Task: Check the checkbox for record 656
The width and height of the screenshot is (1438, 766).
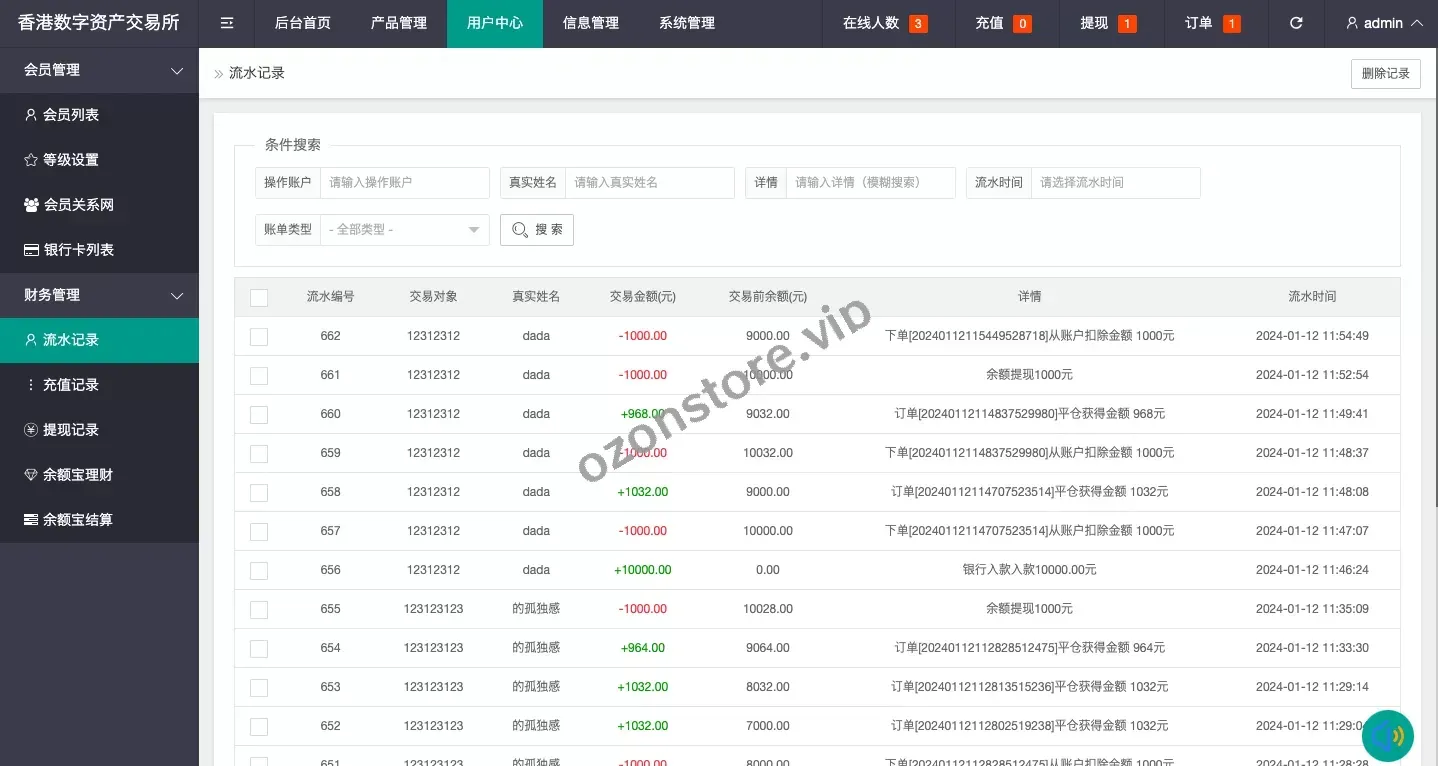Action: 259,570
